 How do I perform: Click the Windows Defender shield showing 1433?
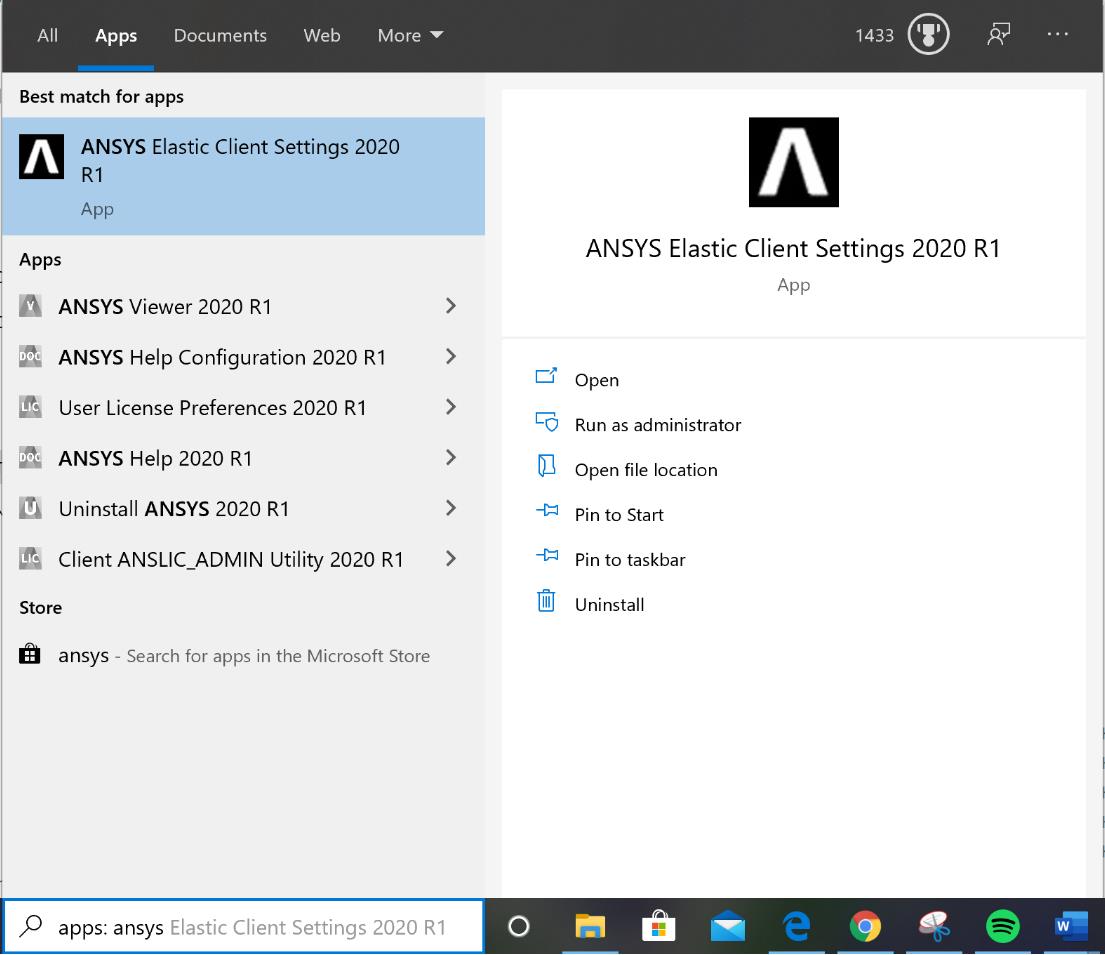928,34
